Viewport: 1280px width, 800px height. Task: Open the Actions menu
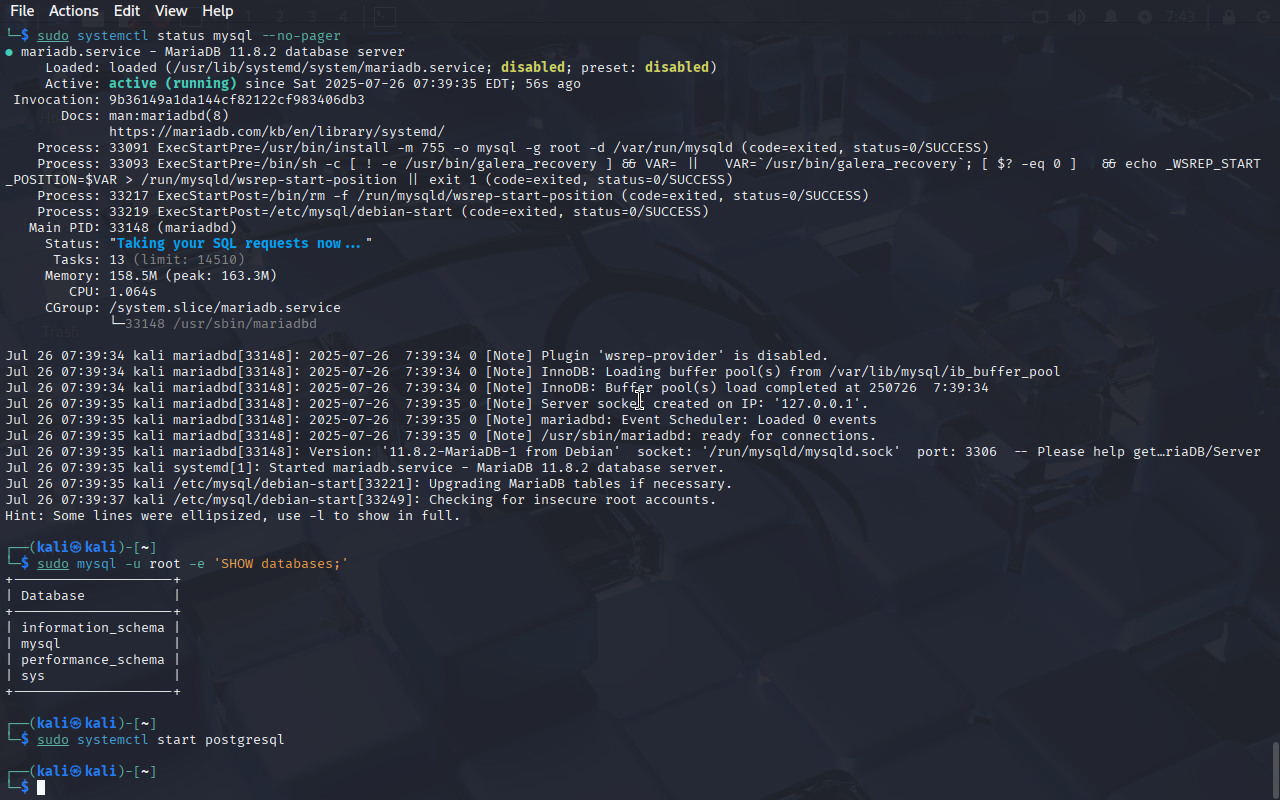click(74, 11)
